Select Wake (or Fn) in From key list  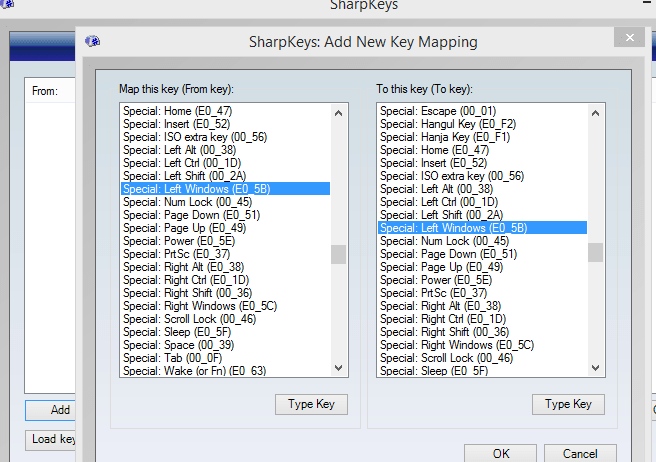click(x=225, y=370)
